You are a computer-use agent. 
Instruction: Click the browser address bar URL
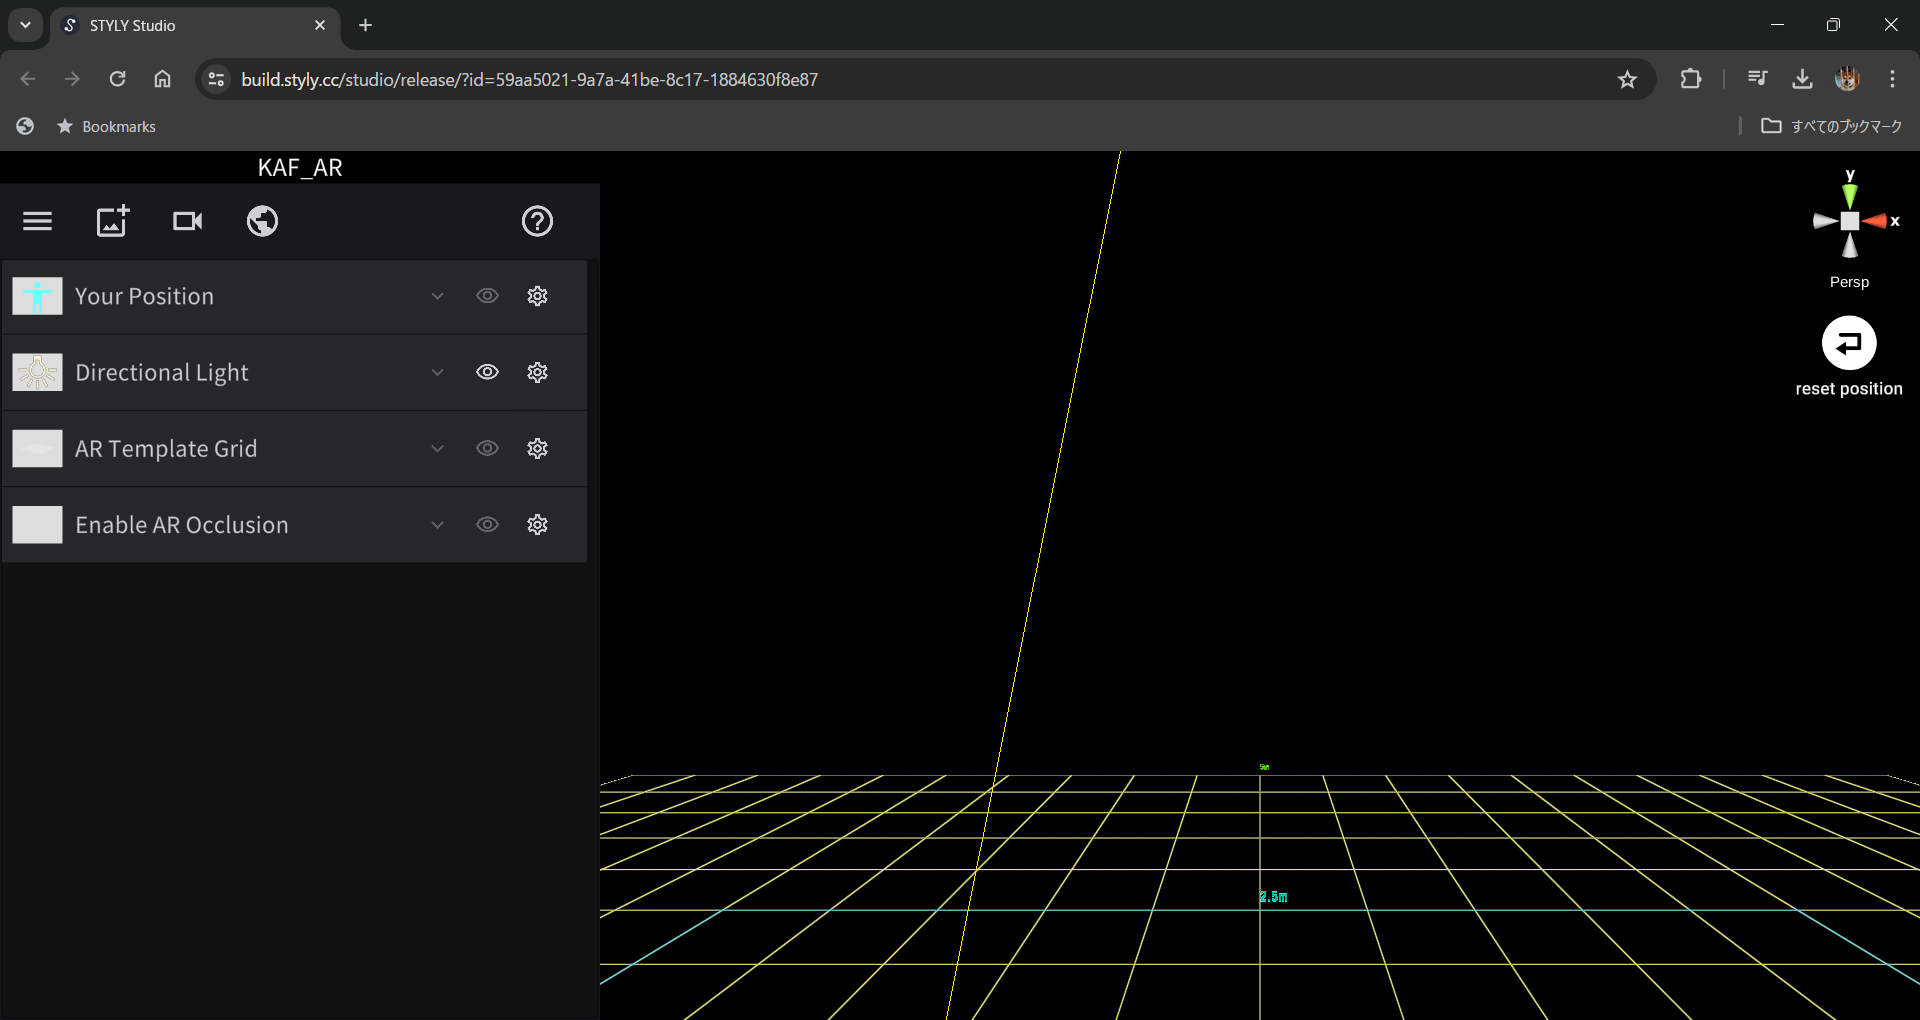click(530, 79)
